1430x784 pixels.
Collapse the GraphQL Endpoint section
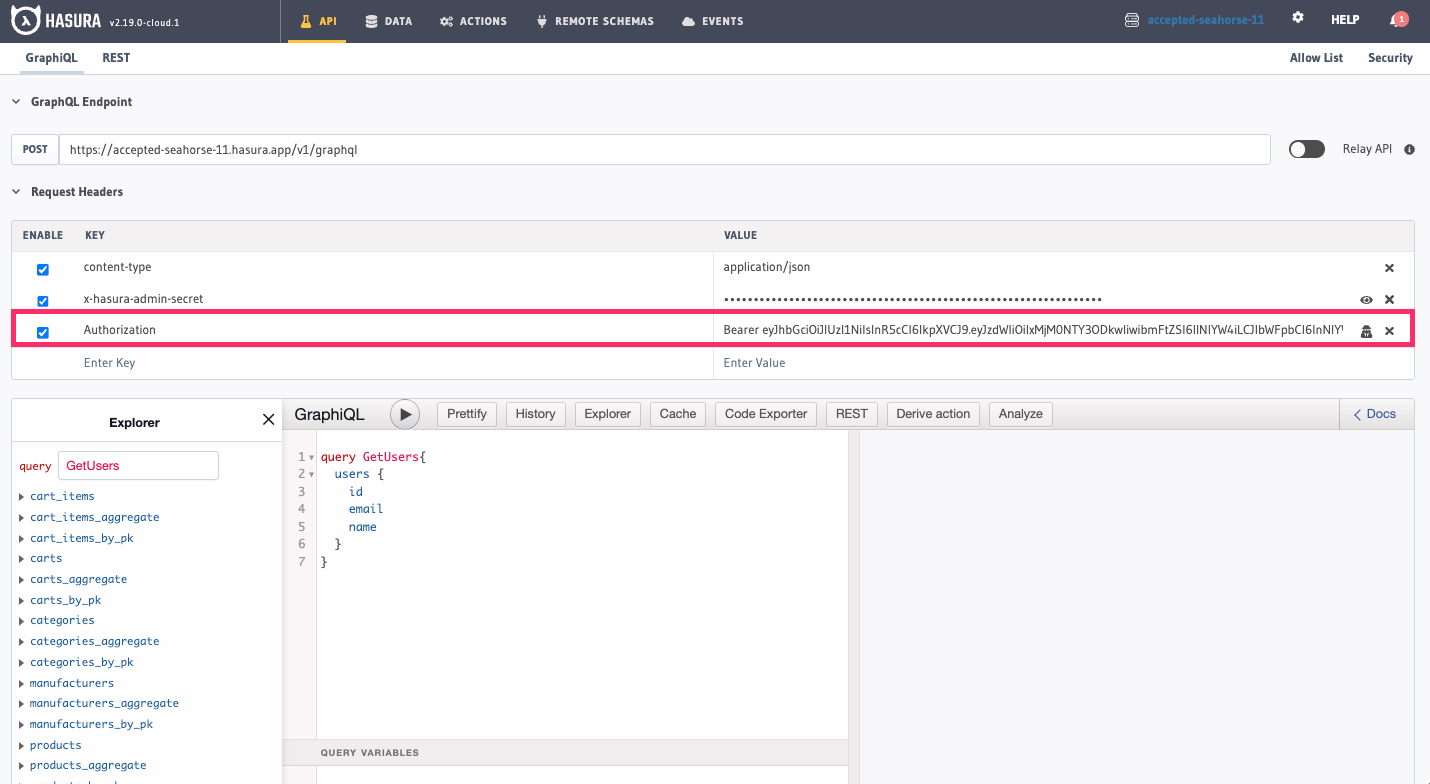(15, 101)
